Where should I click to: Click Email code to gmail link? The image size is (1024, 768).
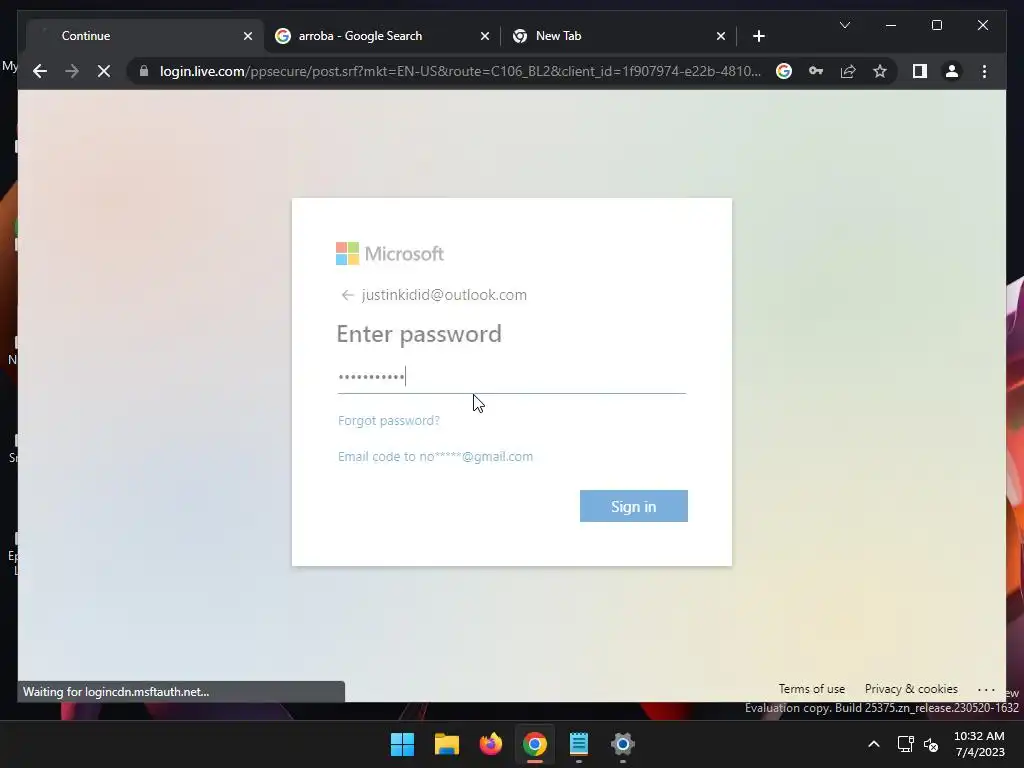click(x=435, y=456)
